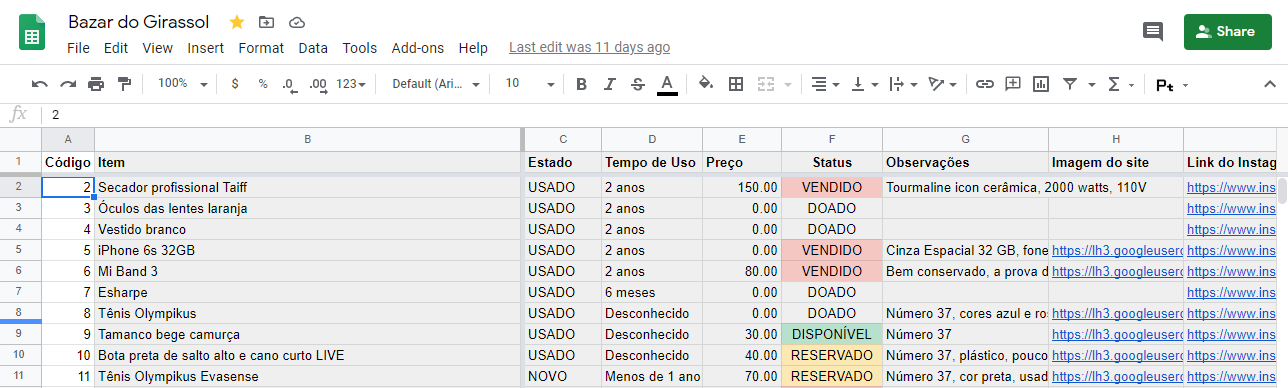The height and width of the screenshot is (388, 1288).
Task: Open the 'Last edit was 11 days ago' link
Action: pyautogui.click(x=589, y=47)
